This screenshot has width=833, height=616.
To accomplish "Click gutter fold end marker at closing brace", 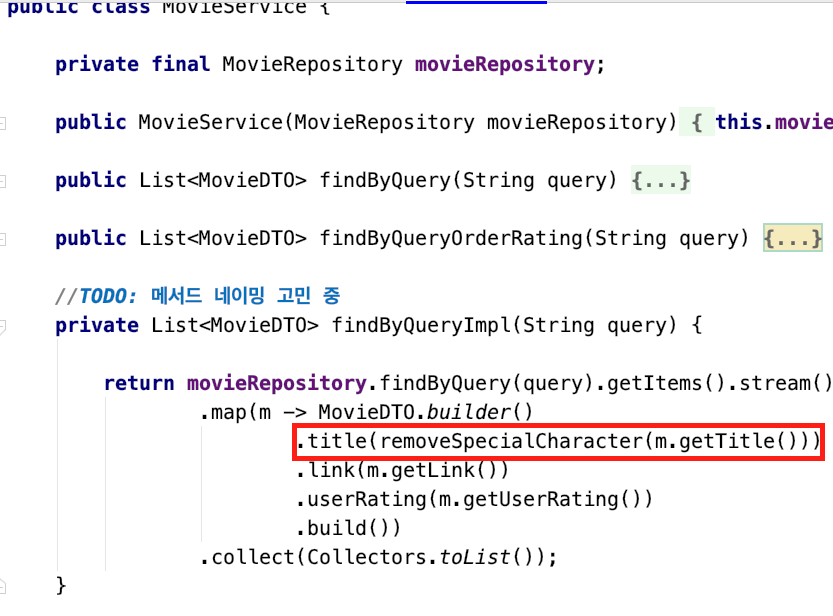I will [x=3, y=587].
